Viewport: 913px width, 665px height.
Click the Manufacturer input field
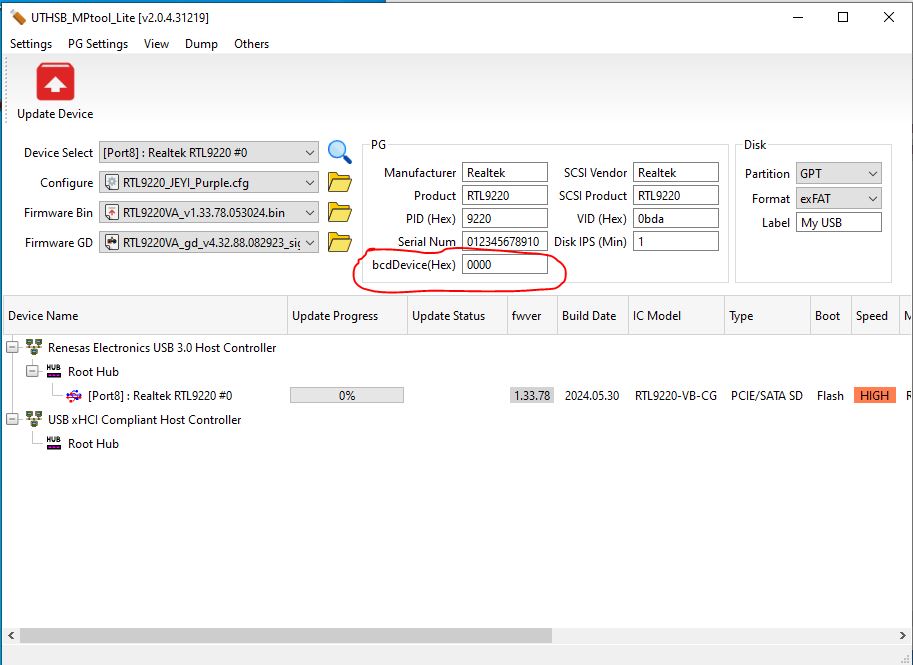505,172
